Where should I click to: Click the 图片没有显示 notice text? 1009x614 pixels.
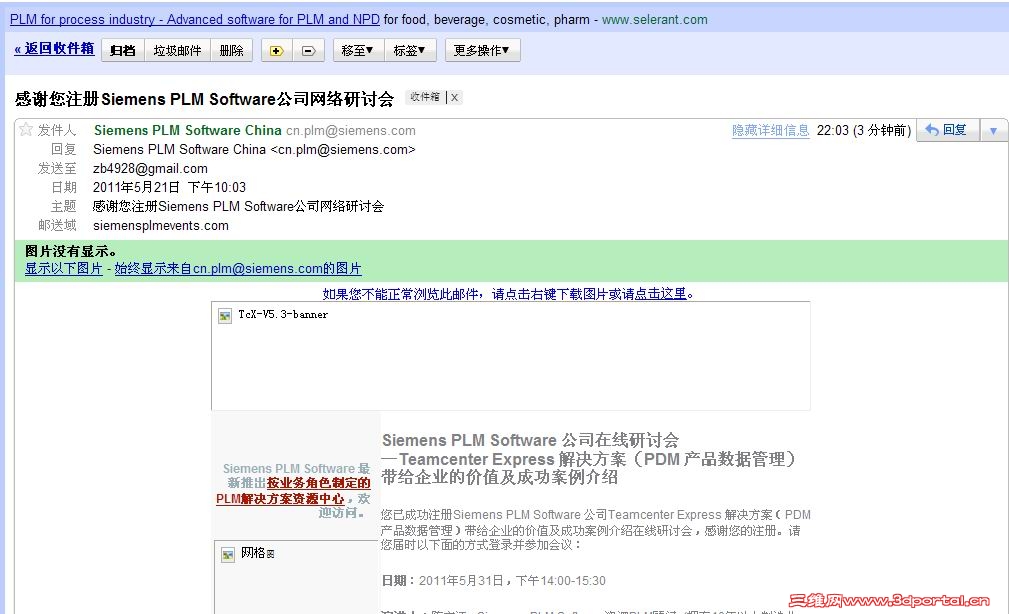71,251
